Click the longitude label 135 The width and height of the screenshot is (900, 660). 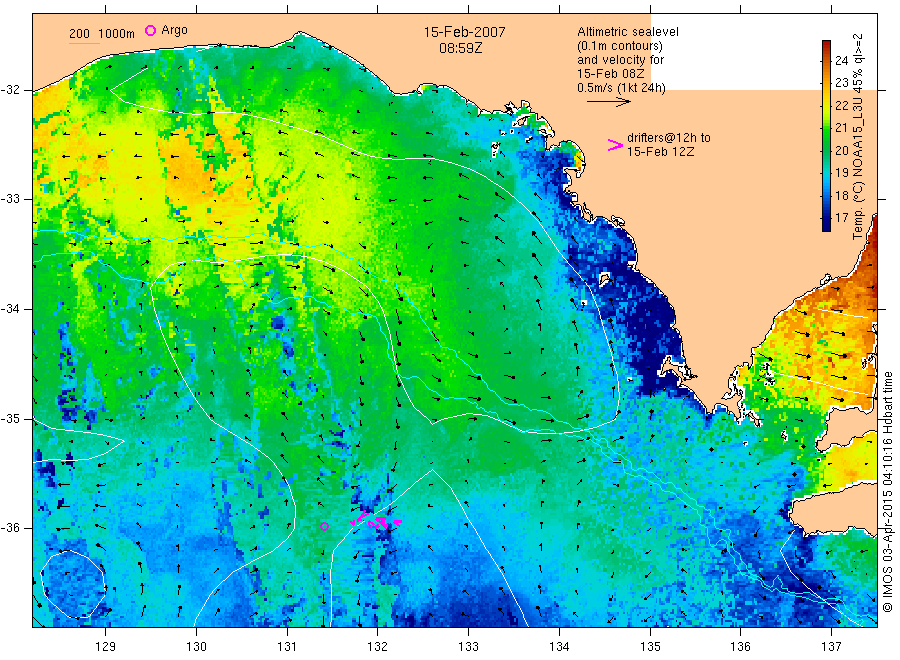(650, 647)
